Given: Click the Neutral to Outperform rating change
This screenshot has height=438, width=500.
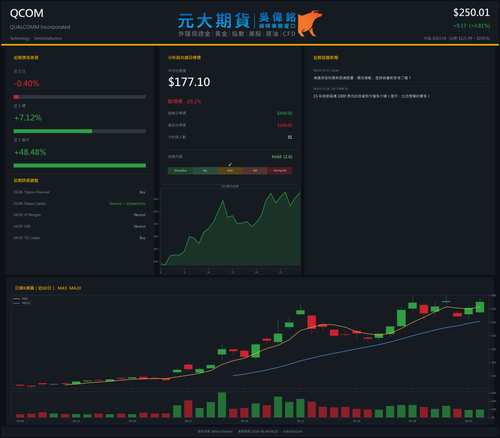Looking at the screenshot, I should pyautogui.click(x=128, y=203).
